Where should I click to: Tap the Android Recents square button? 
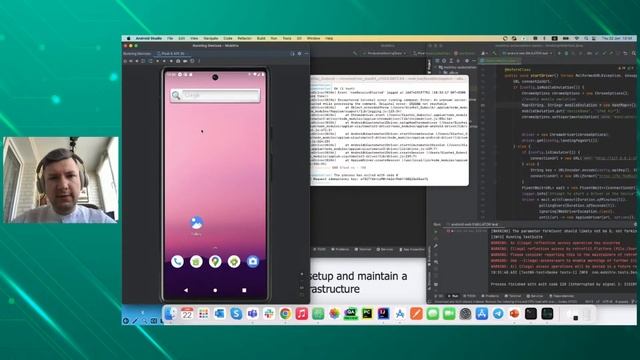coord(244,290)
